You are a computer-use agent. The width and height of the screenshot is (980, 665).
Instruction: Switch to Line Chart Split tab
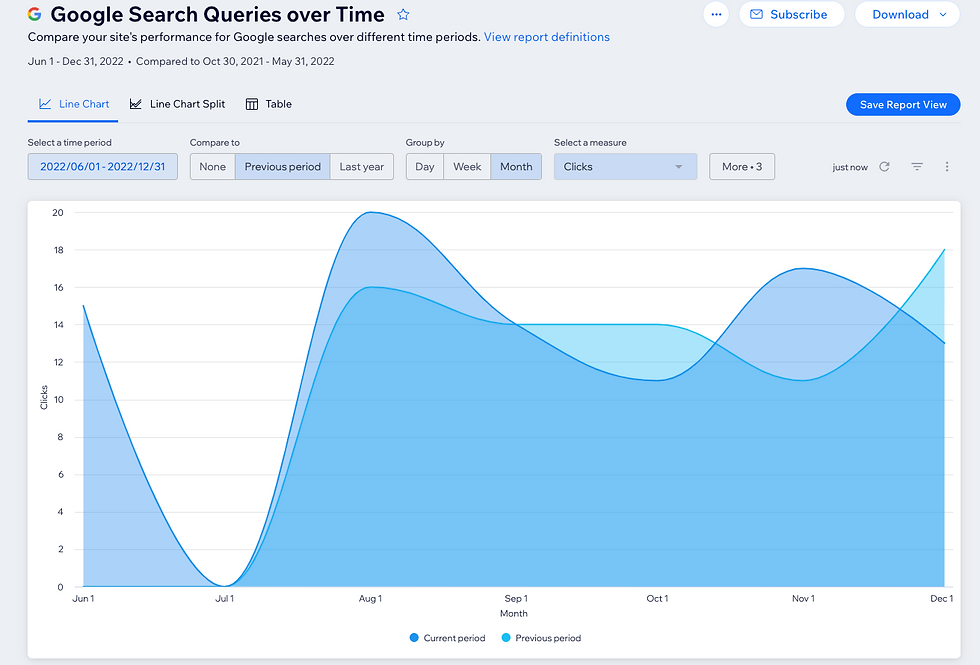[x=177, y=104]
